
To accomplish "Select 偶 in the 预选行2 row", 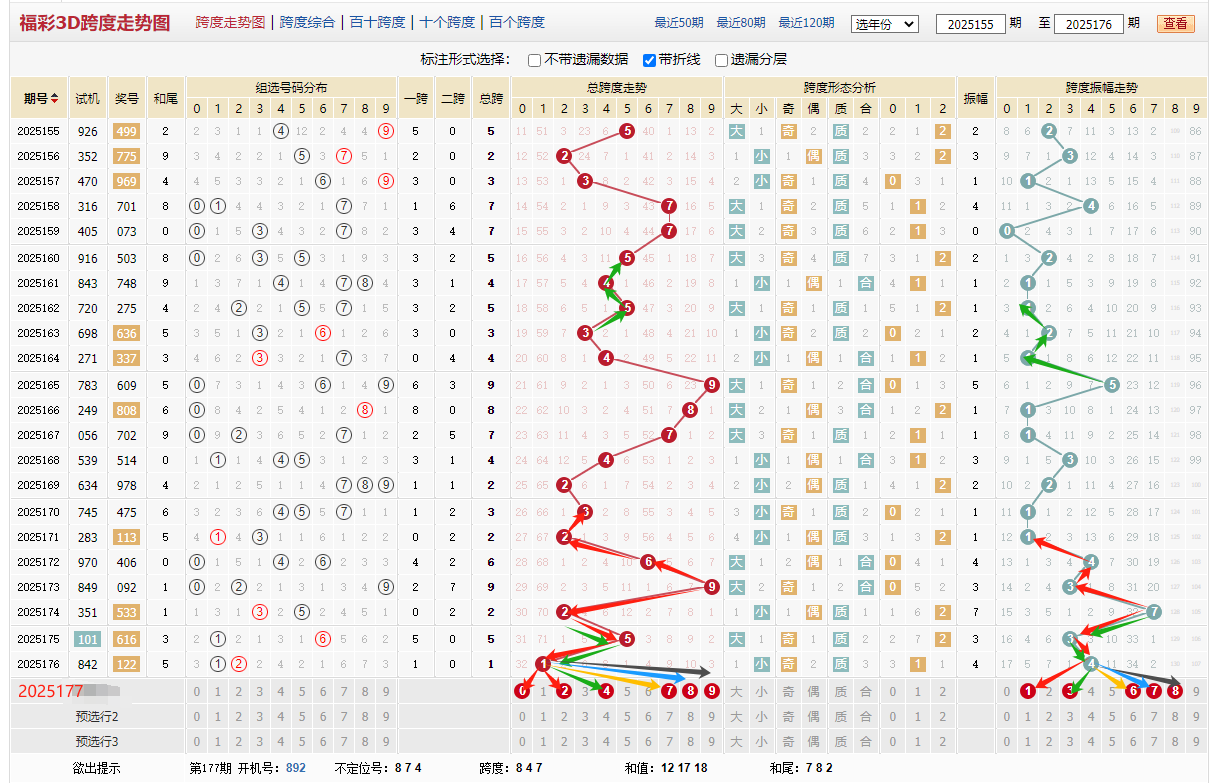I will click(x=814, y=716).
